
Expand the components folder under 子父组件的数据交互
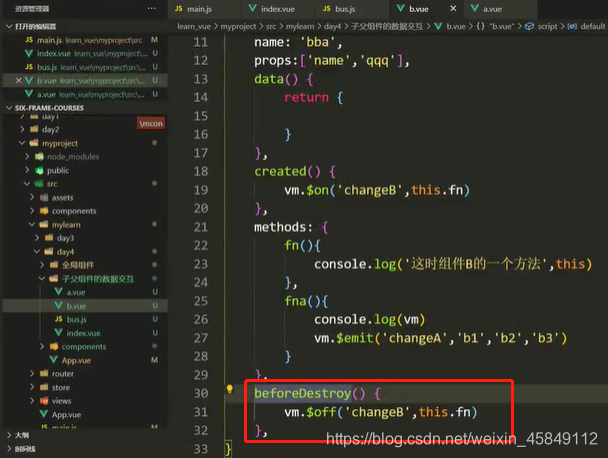click(42, 346)
